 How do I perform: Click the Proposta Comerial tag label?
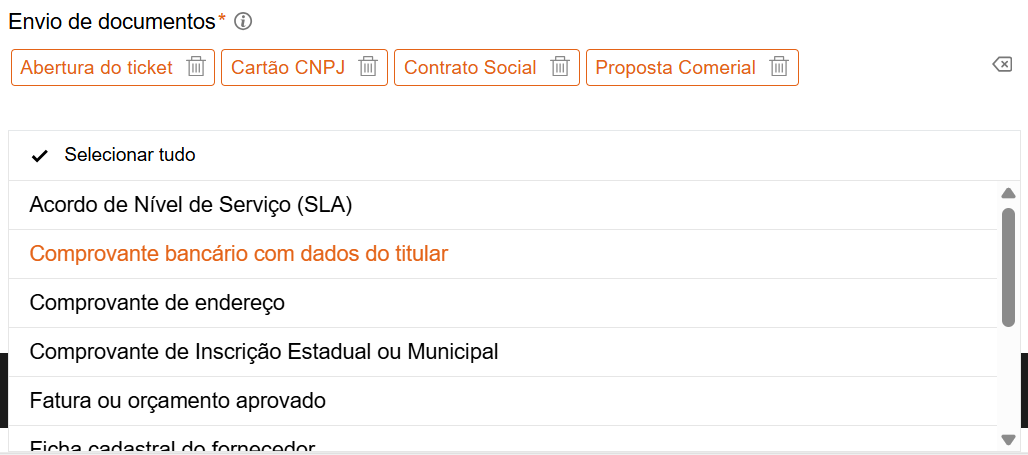point(675,68)
